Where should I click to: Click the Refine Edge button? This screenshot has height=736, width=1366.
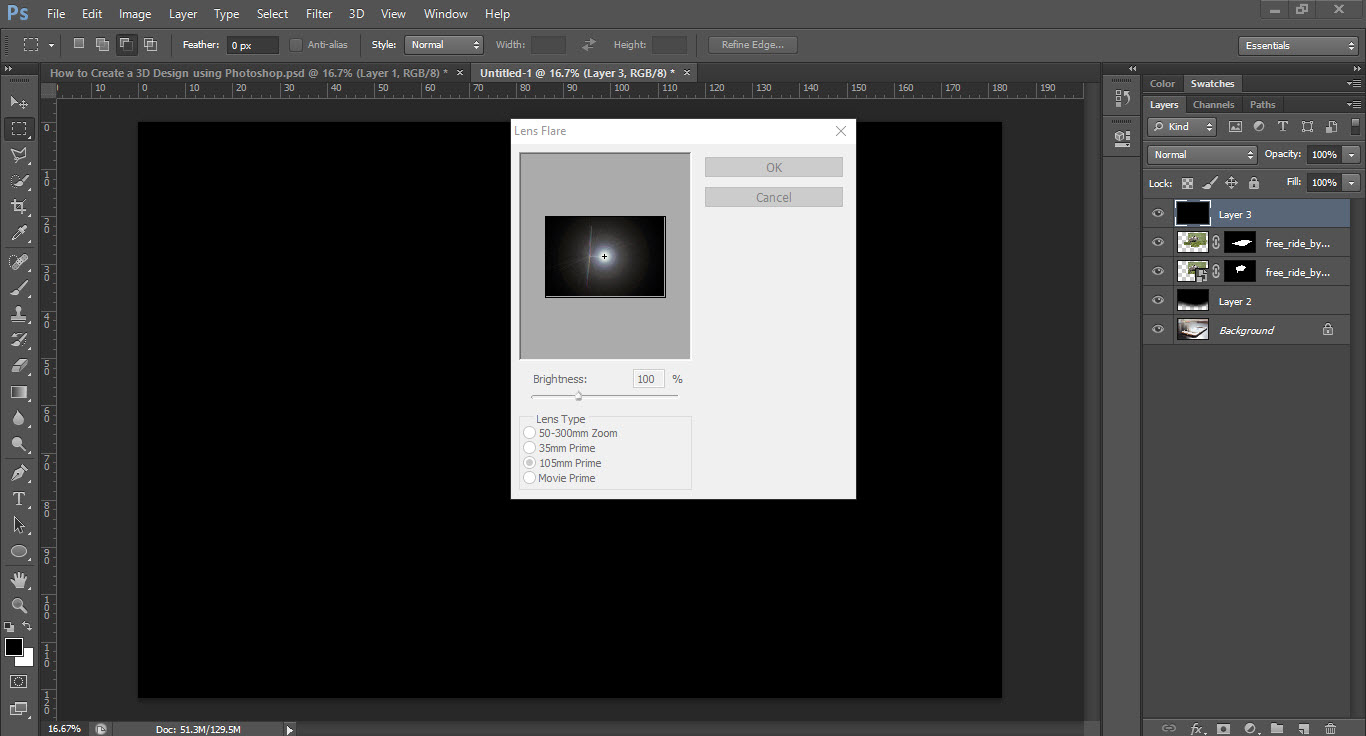click(x=753, y=45)
